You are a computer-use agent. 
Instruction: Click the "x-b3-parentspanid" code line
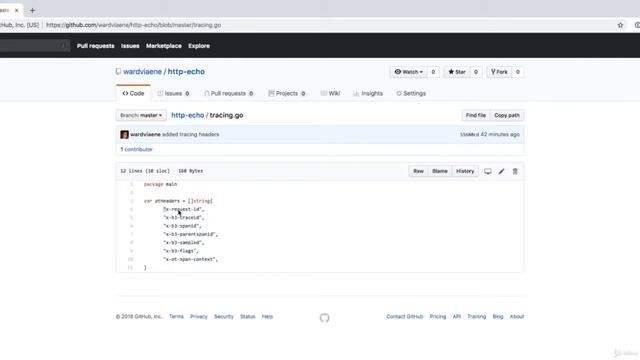[x=191, y=234]
